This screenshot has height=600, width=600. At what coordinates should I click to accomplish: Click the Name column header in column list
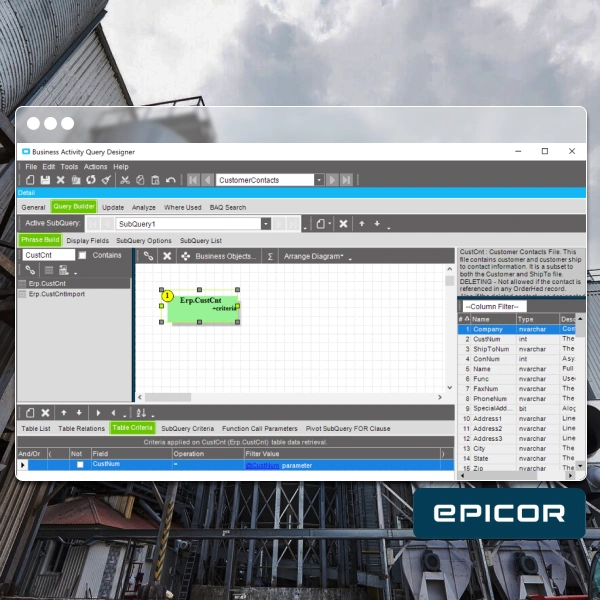coord(493,319)
